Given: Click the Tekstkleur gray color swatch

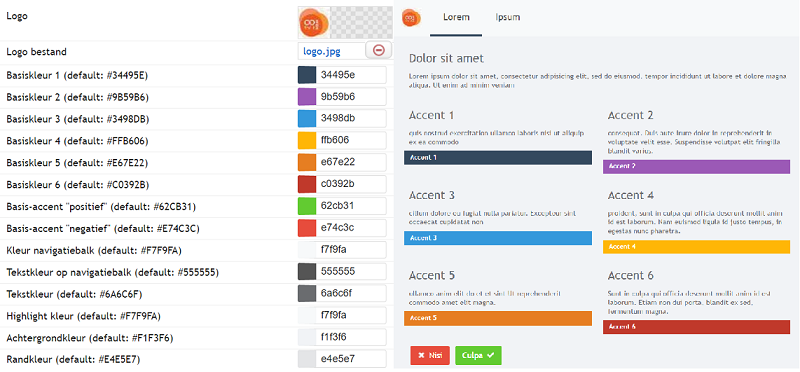Looking at the screenshot, I should point(307,293).
